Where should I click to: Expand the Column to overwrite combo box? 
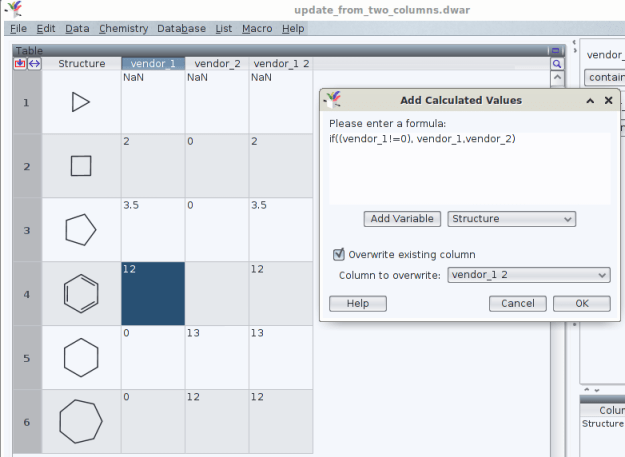[x=529, y=275]
